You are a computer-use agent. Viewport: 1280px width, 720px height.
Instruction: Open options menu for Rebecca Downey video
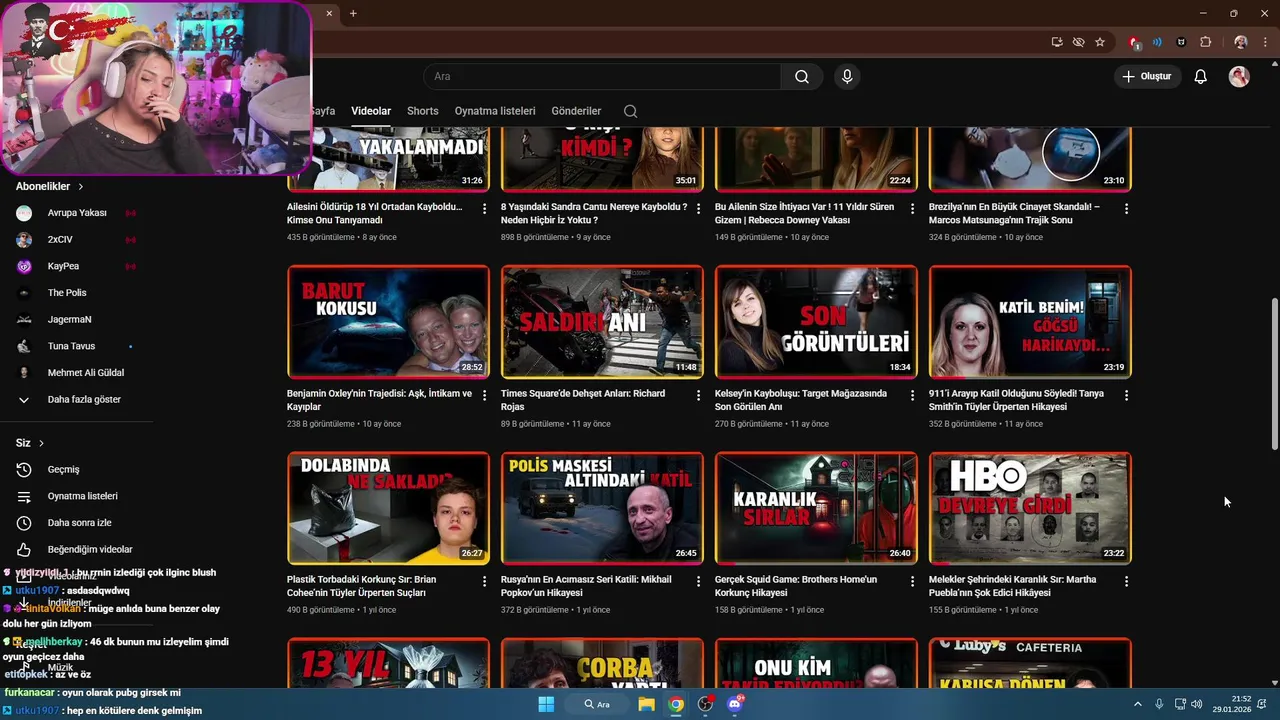click(x=912, y=208)
